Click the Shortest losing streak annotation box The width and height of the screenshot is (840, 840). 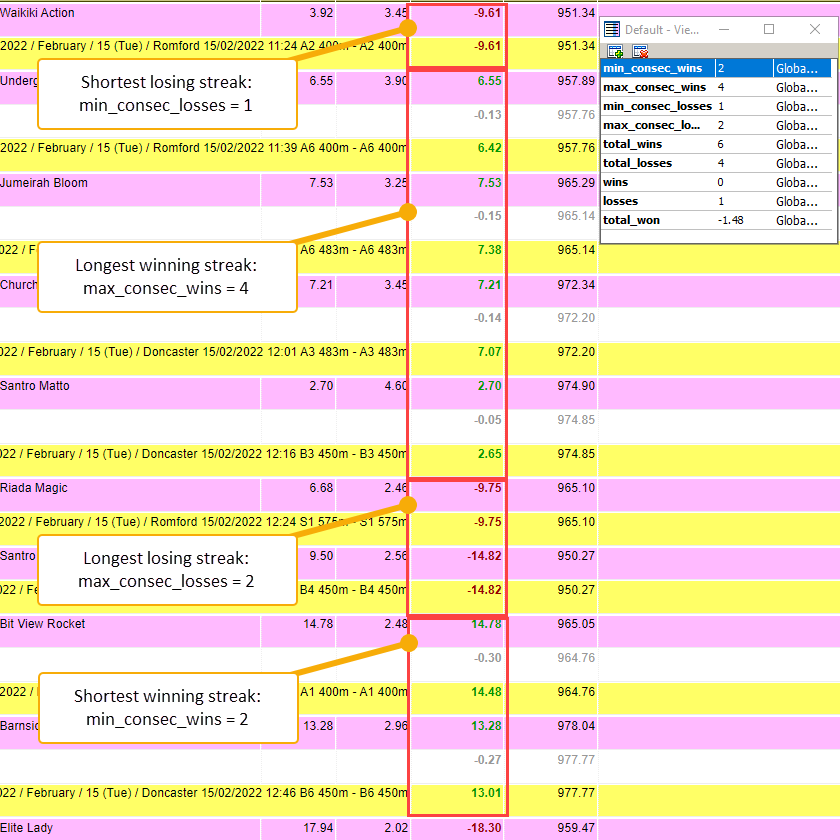click(165, 94)
